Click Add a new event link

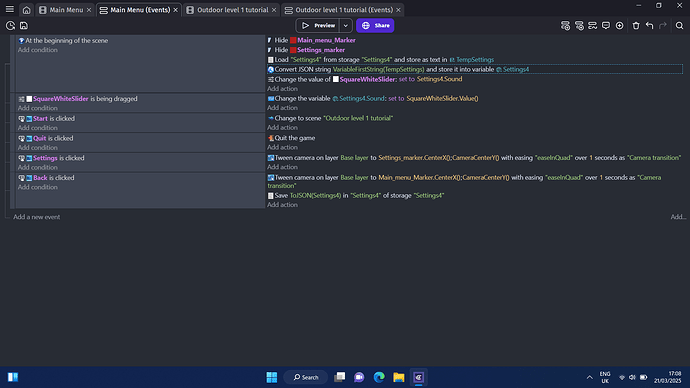tap(37, 217)
